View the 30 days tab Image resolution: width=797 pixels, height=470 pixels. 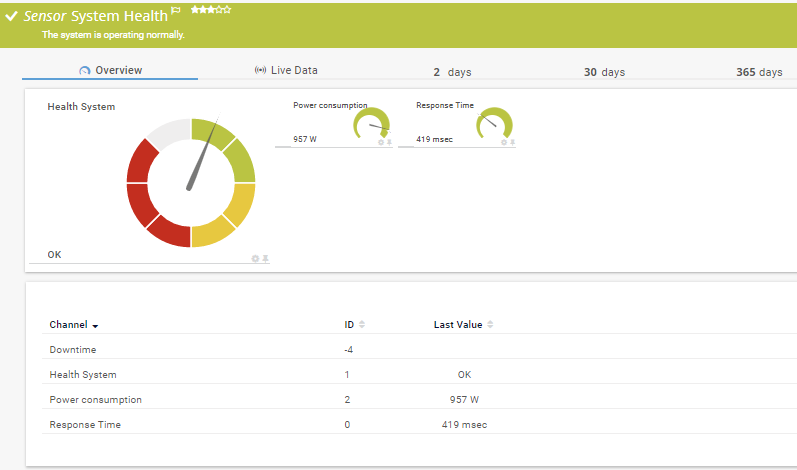click(x=604, y=72)
